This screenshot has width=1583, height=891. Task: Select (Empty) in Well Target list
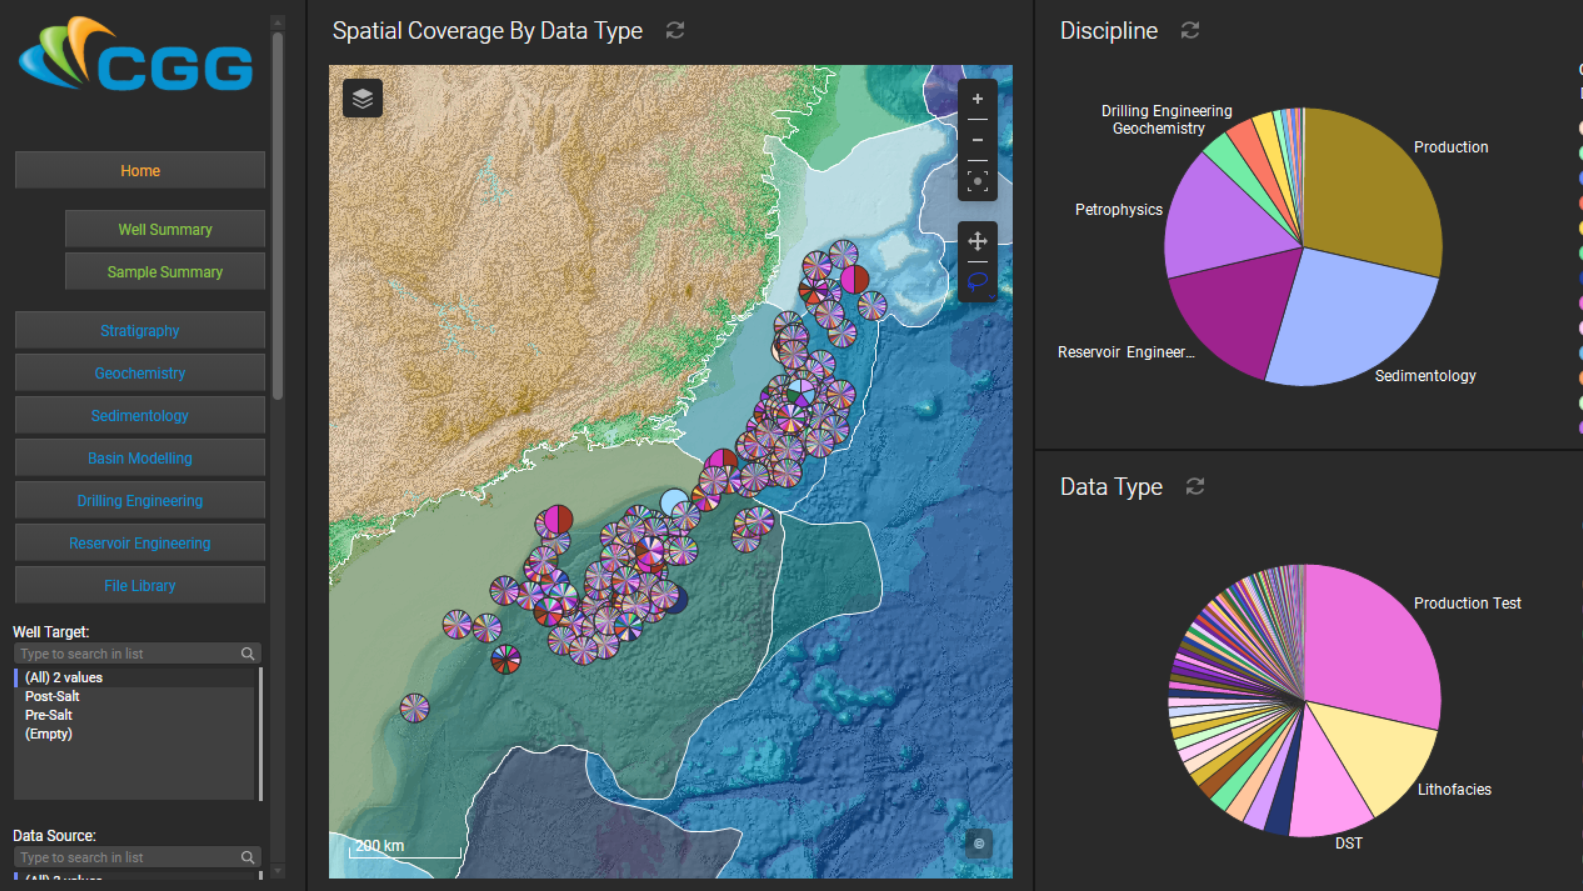[49, 734]
